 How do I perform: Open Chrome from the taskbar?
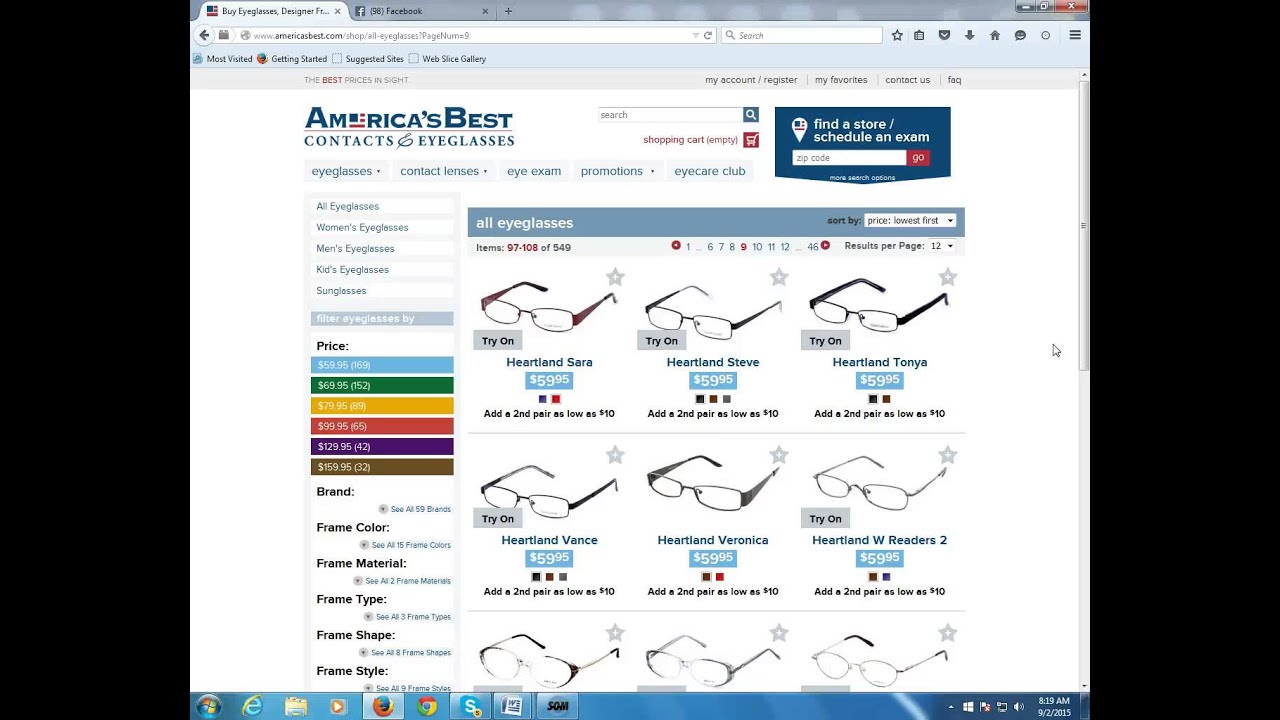(427, 706)
